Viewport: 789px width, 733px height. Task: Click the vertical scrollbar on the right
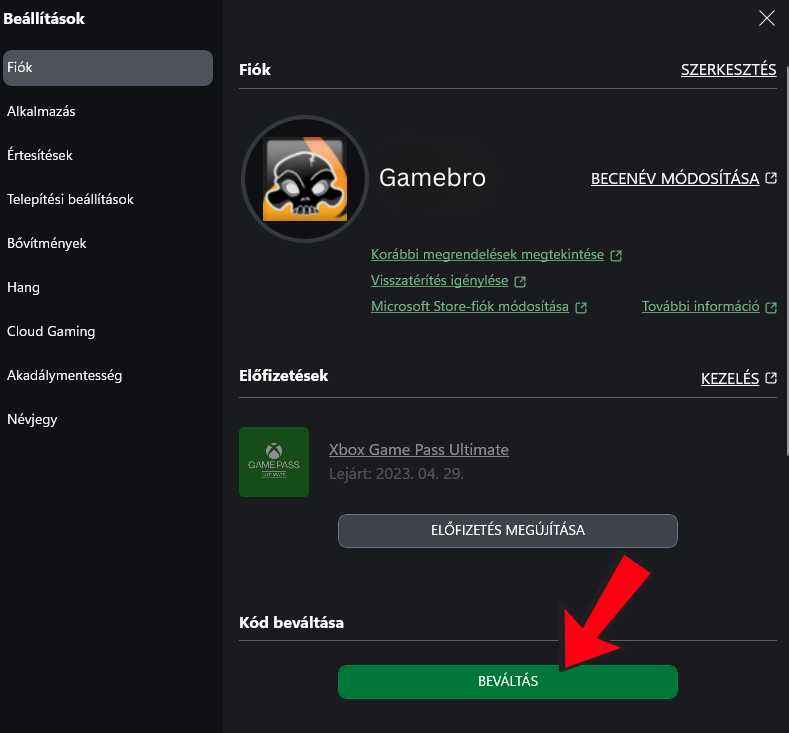click(x=786, y=262)
